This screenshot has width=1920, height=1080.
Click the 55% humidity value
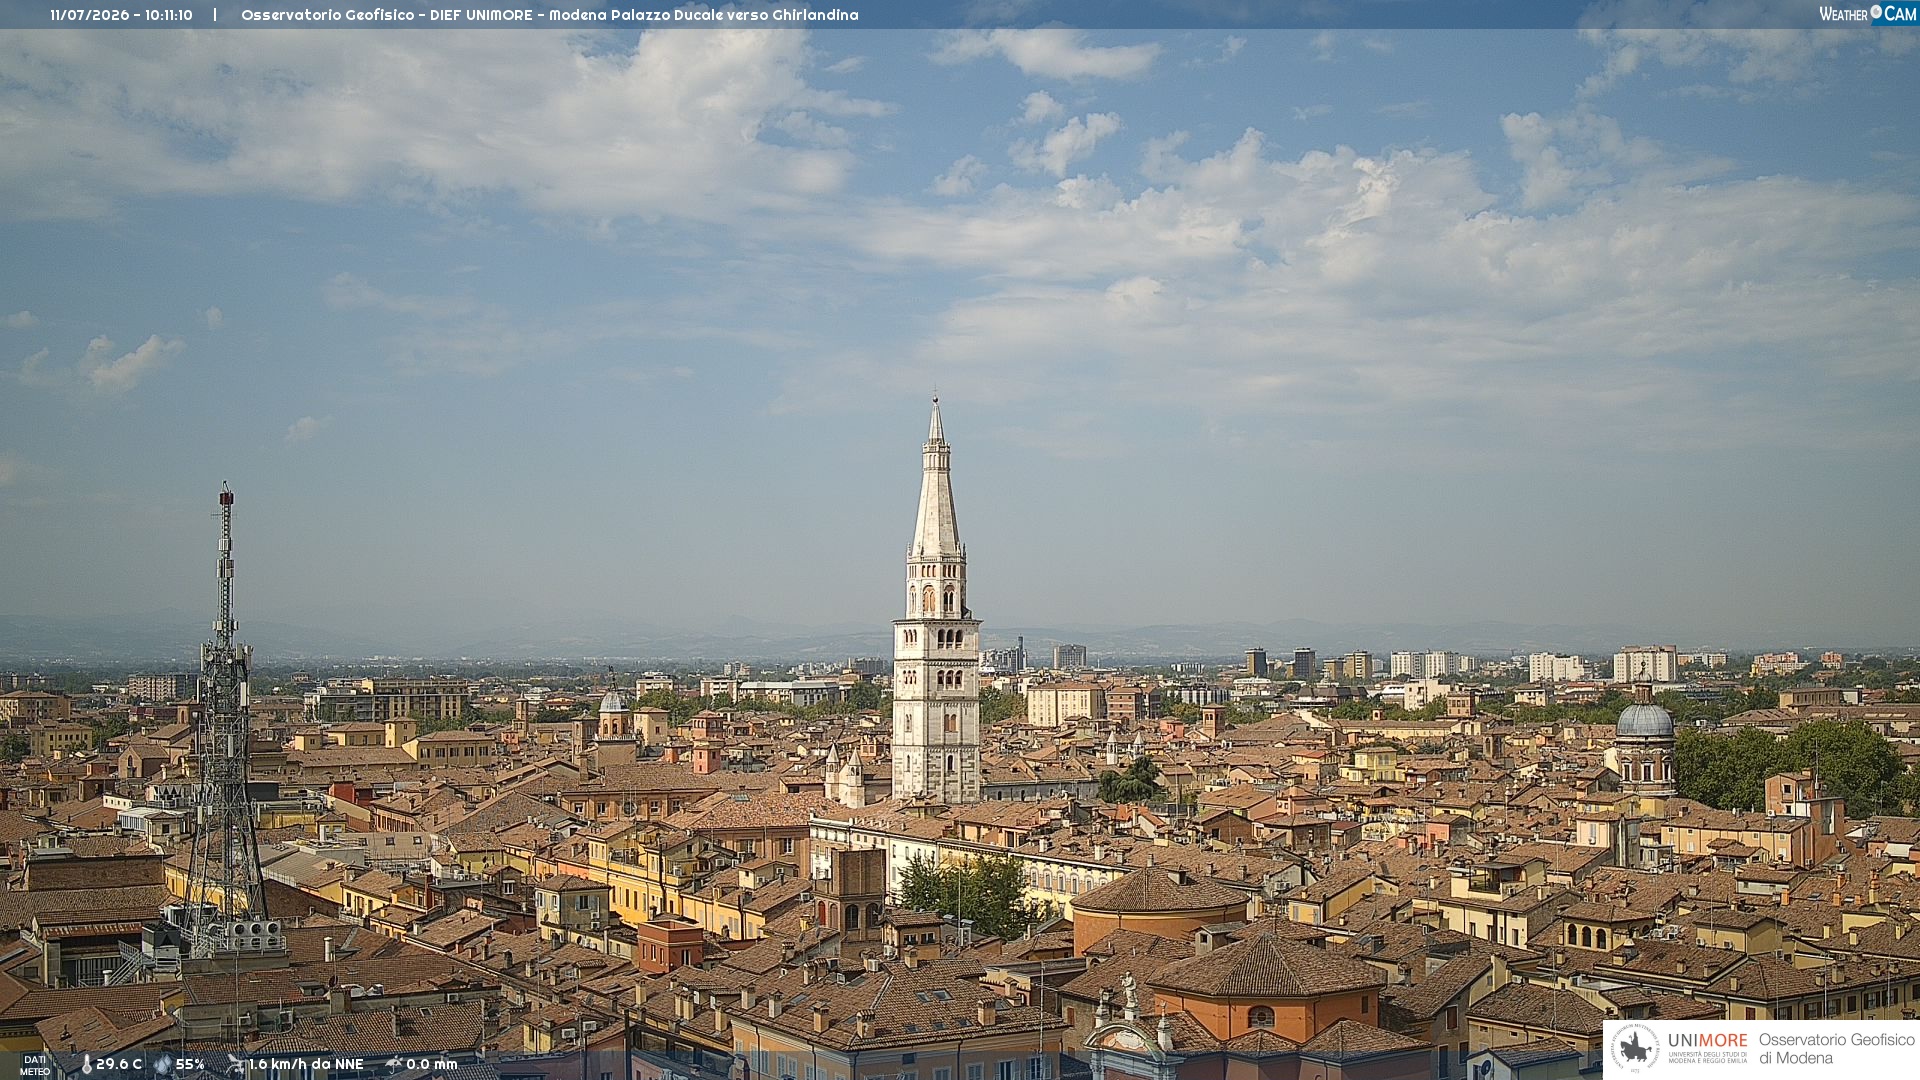point(190,1064)
